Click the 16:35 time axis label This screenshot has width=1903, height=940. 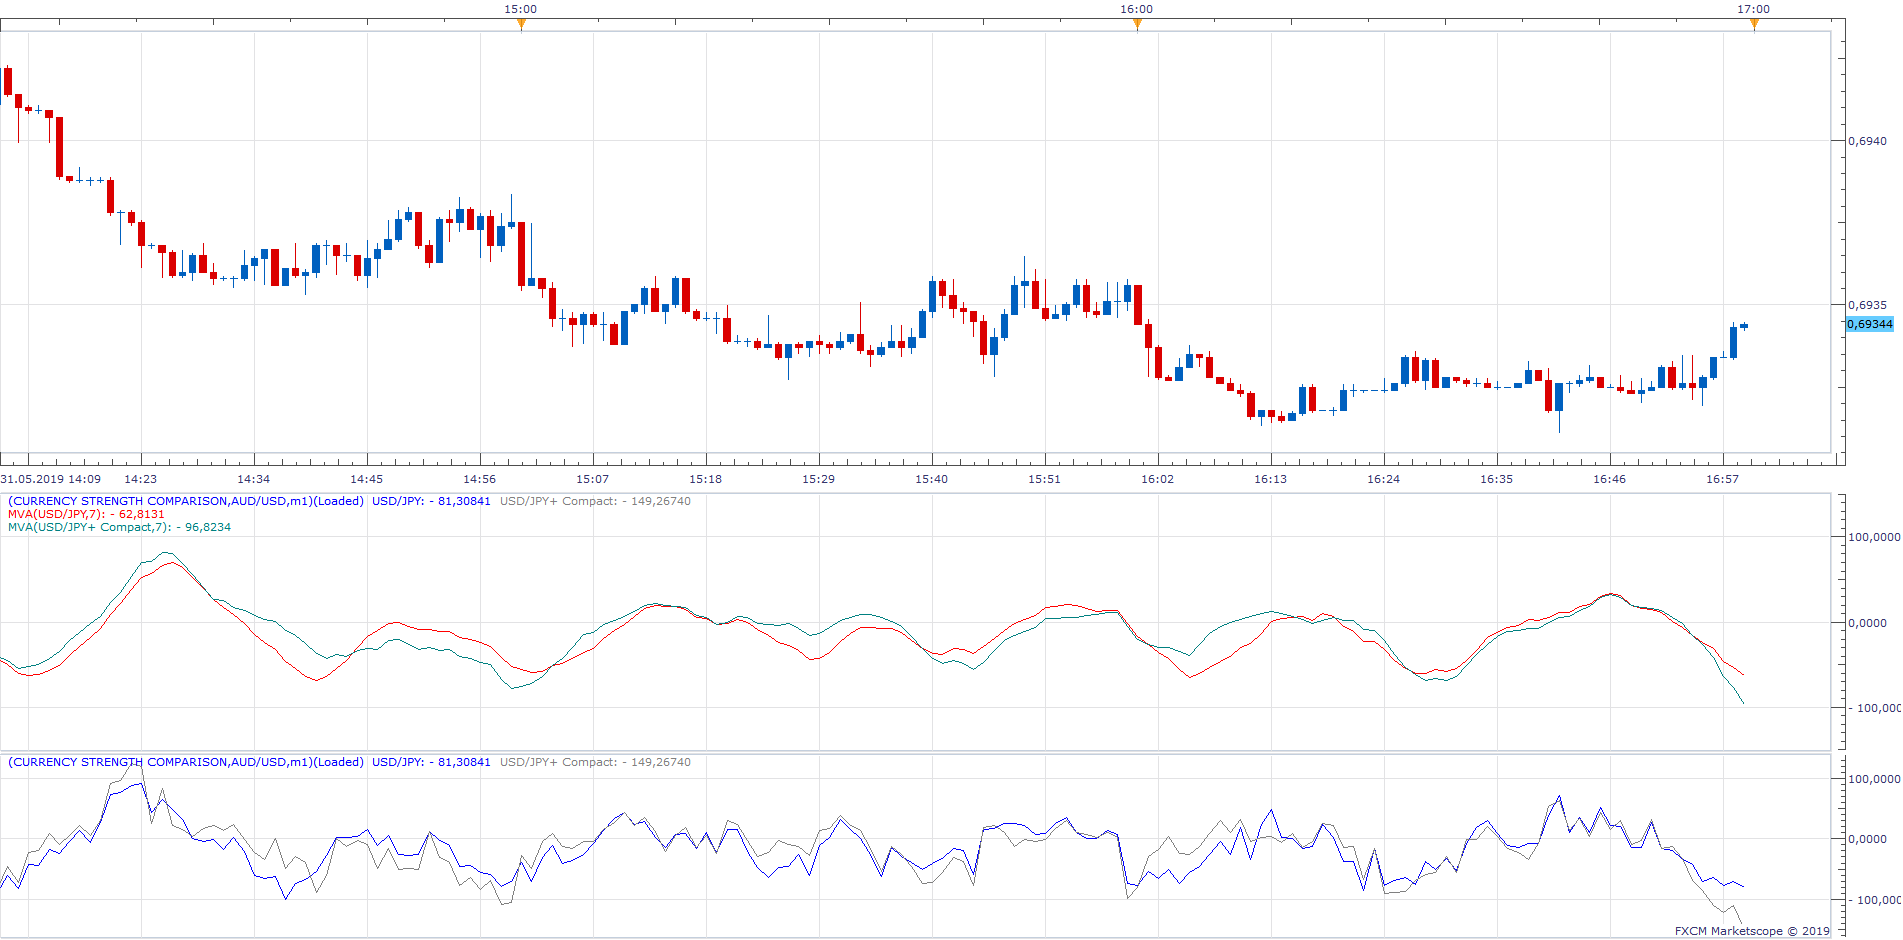[x=1497, y=479]
